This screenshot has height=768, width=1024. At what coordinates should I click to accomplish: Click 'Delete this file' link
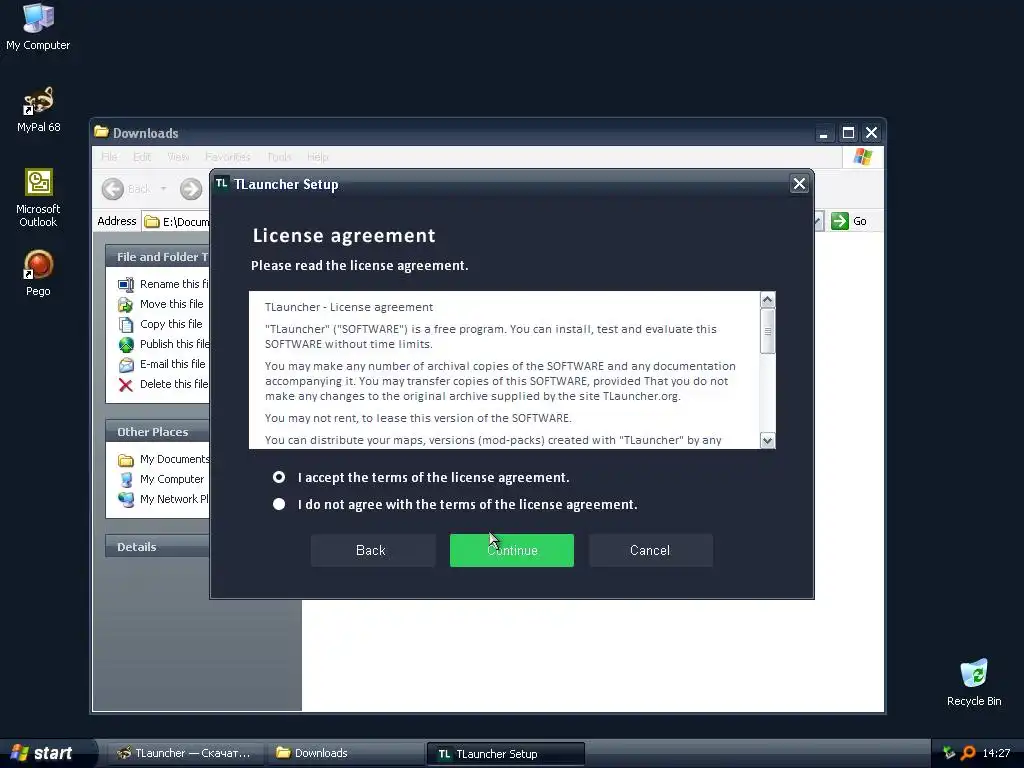174,384
